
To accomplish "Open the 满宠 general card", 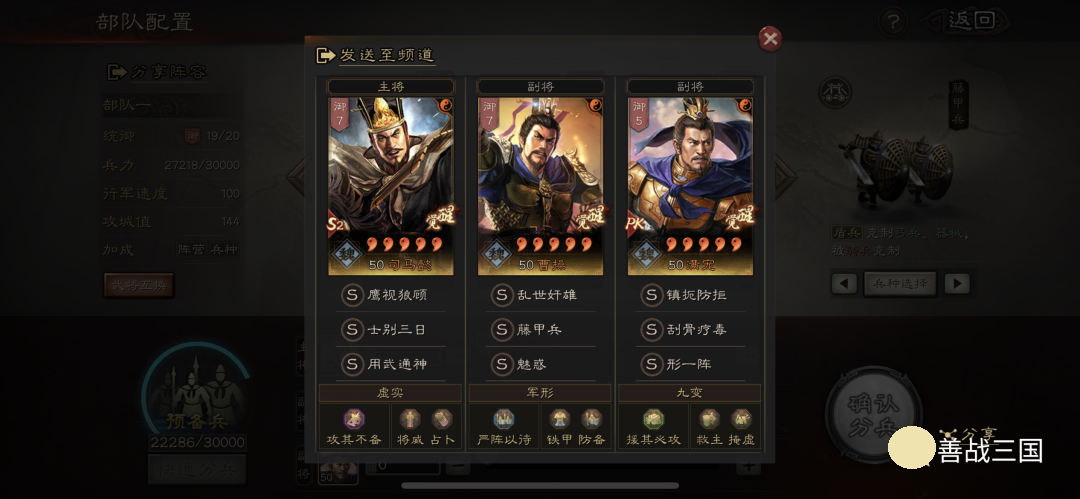I will point(690,186).
